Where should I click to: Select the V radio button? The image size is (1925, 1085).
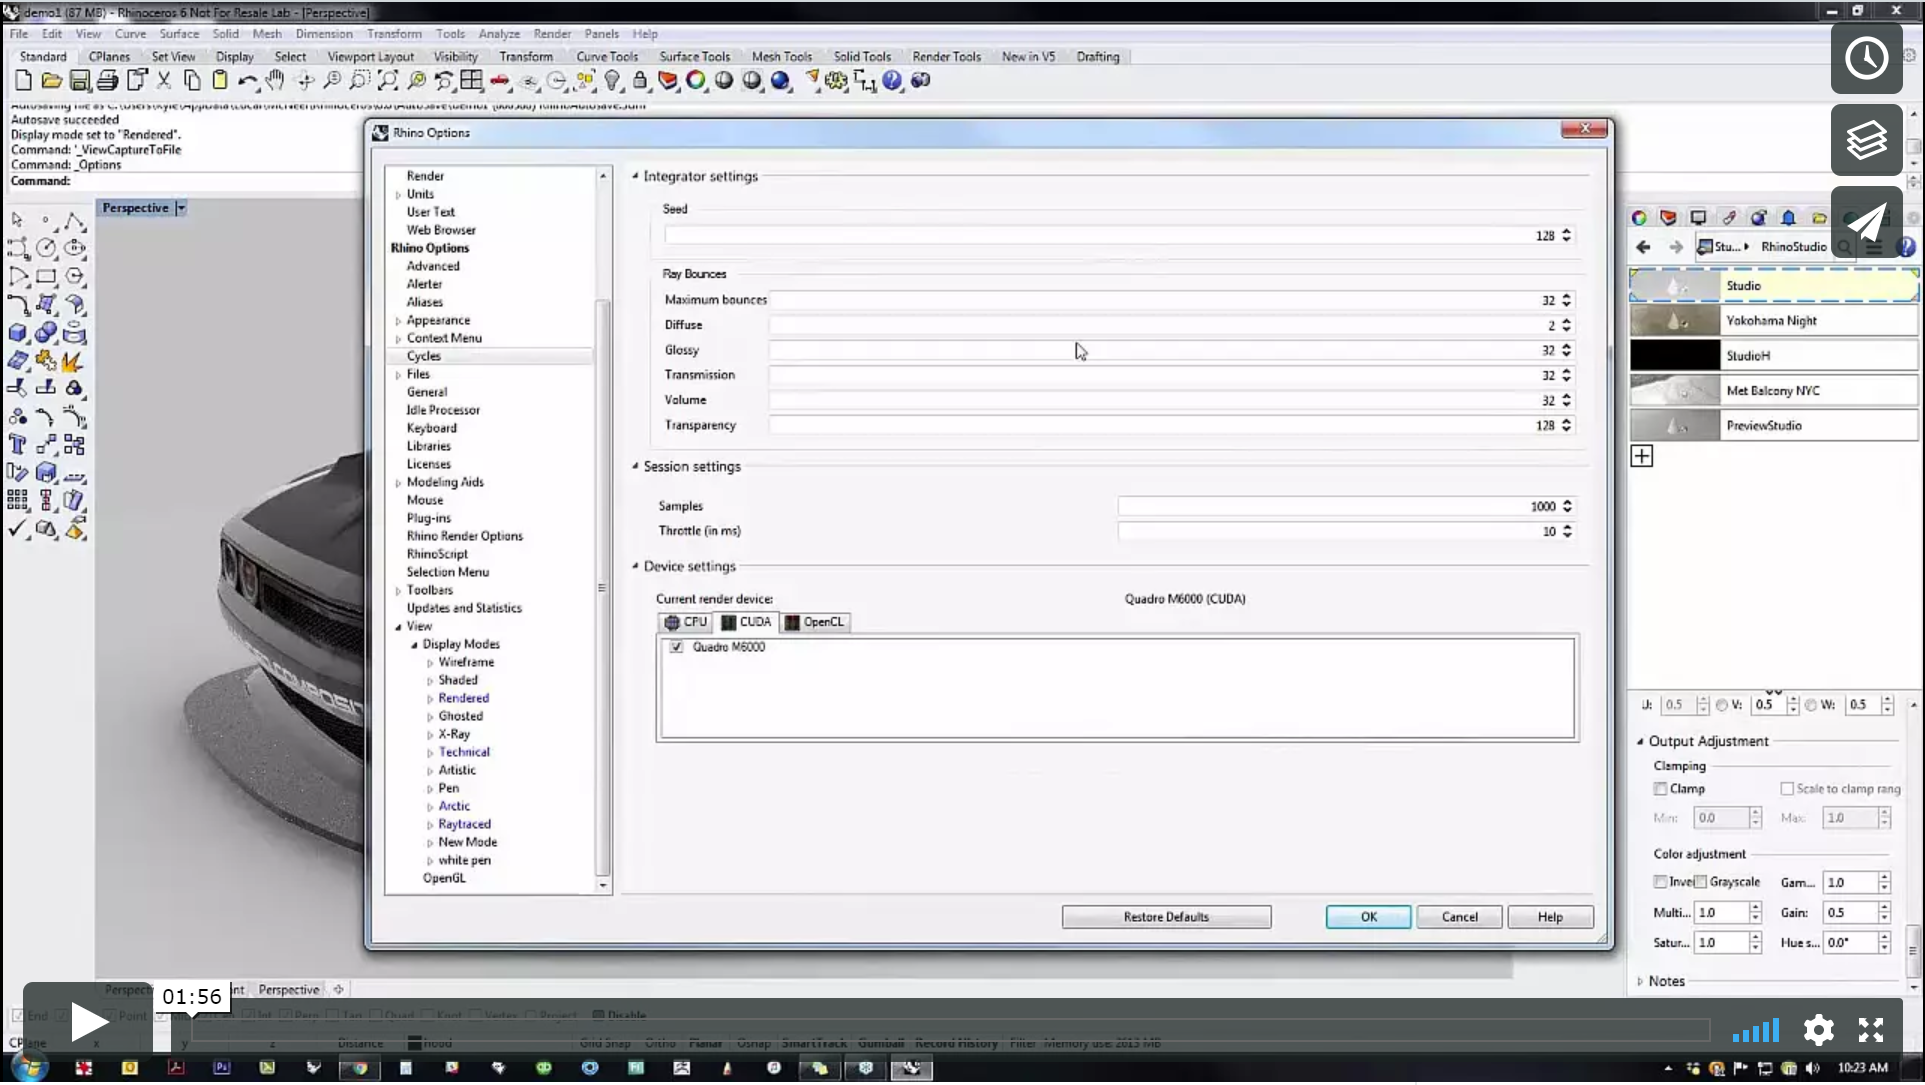pyautogui.click(x=1722, y=705)
